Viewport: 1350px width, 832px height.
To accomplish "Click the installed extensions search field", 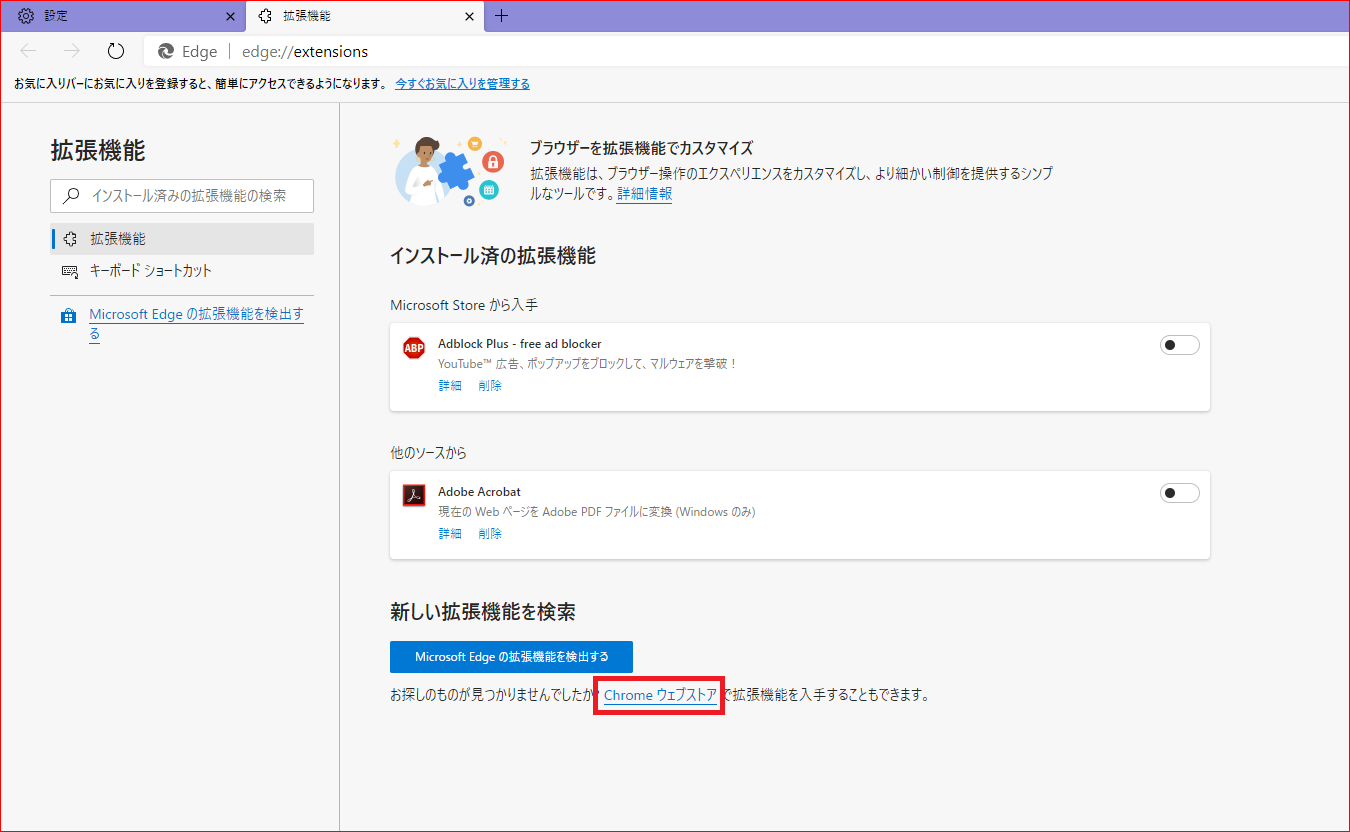I will pos(182,196).
